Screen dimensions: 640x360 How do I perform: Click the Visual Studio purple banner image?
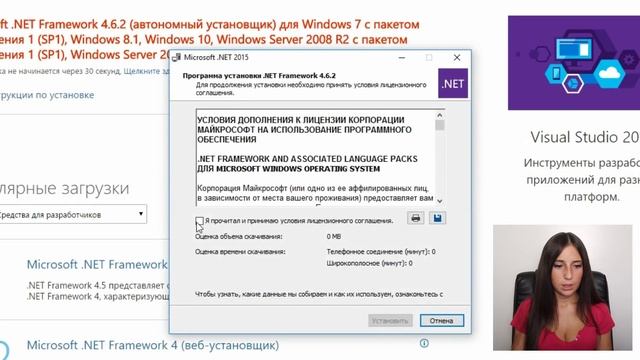point(574,63)
